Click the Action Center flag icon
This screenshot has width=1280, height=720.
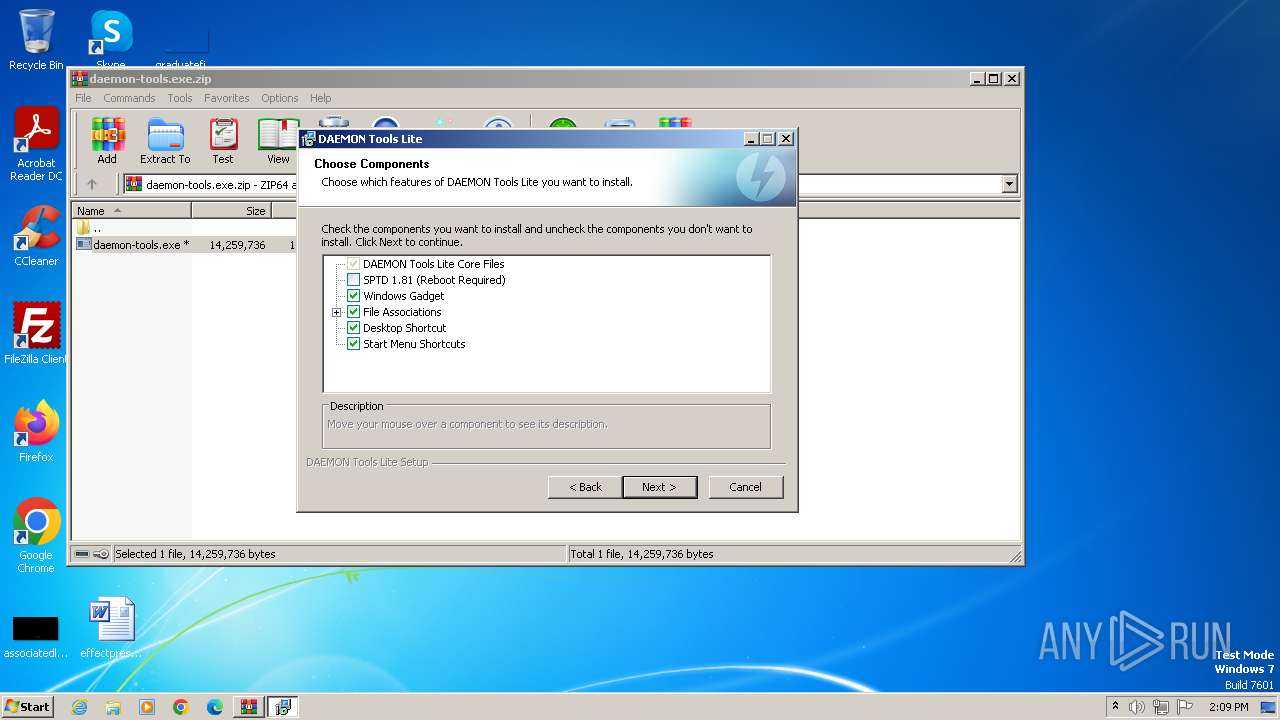(x=1185, y=707)
